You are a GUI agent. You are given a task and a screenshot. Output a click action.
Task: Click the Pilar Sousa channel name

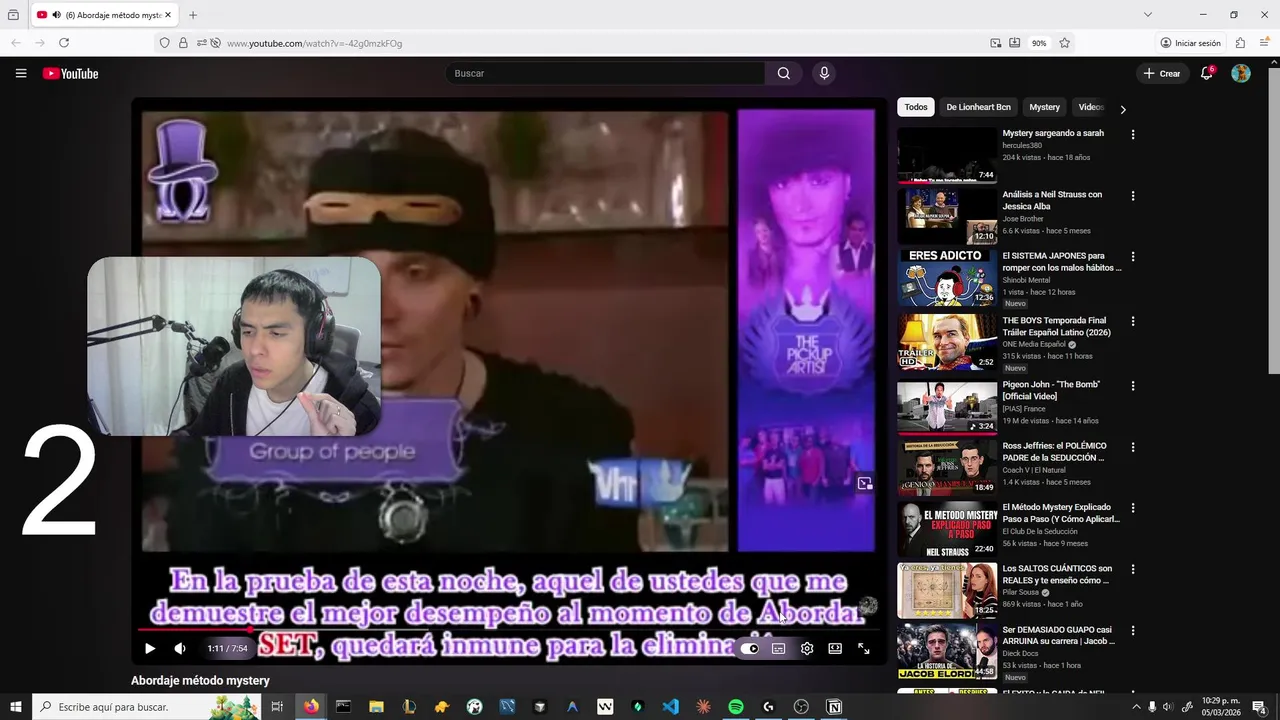(x=1021, y=592)
